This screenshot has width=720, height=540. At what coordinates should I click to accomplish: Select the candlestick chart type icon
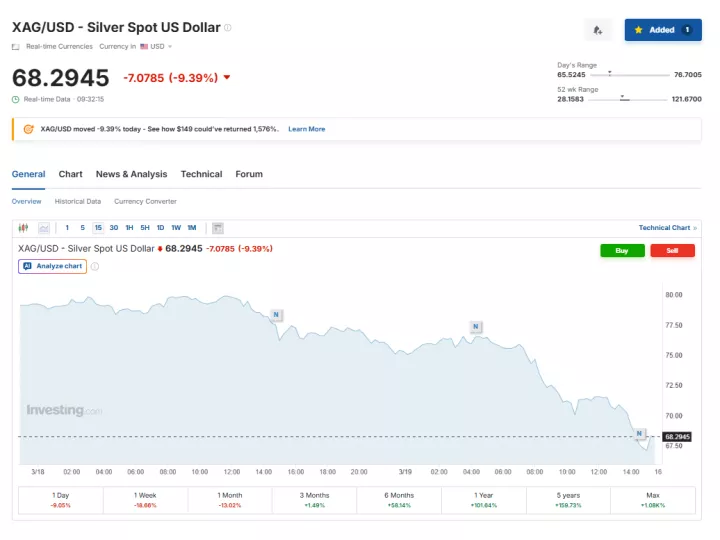pyautogui.click(x=25, y=228)
